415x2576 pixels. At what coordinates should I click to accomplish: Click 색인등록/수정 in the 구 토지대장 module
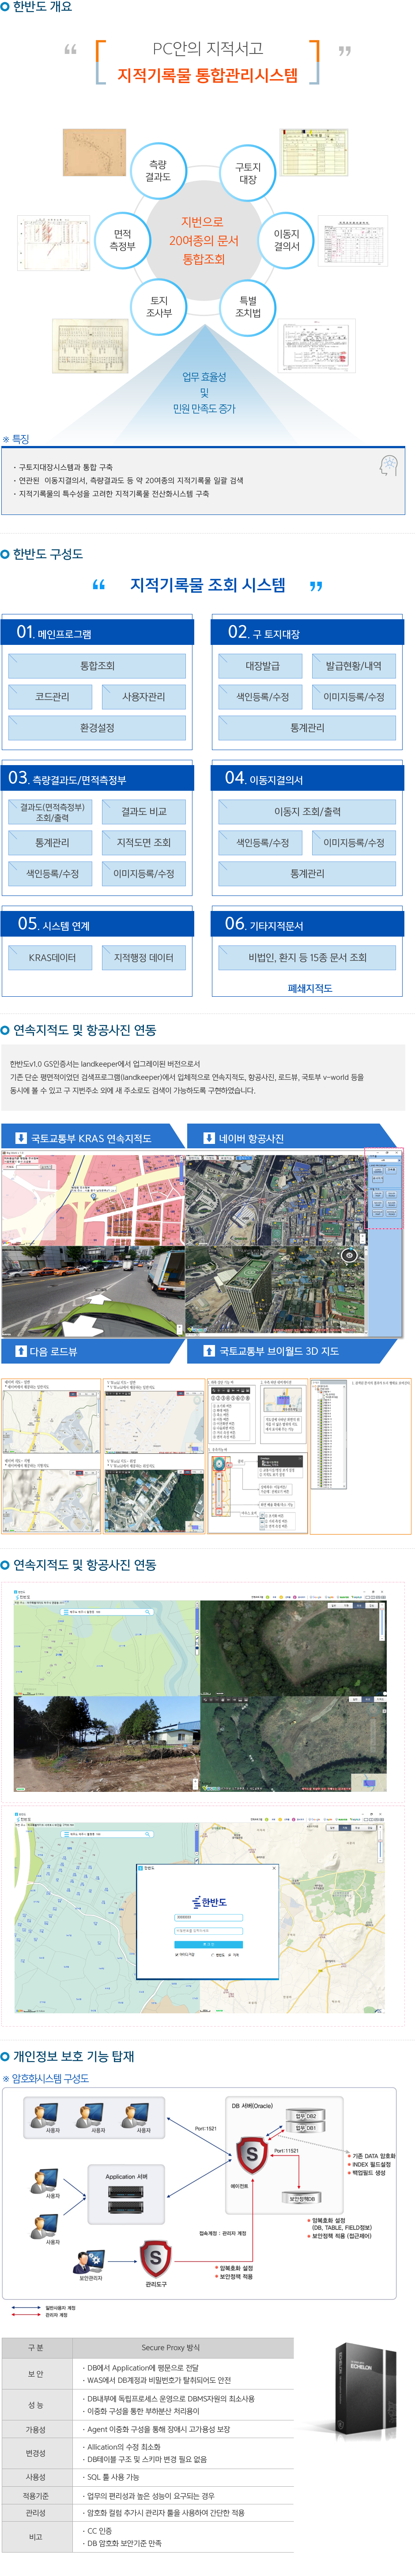pyautogui.click(x=262, y=697)
